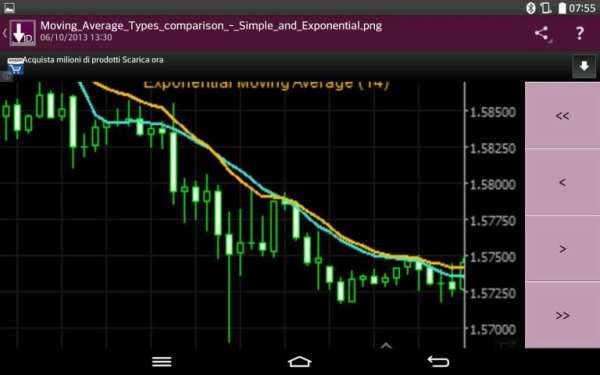Tap the 1.58500 price label
The width and height of the screenshot is (600, 375).
coord(492,112)
